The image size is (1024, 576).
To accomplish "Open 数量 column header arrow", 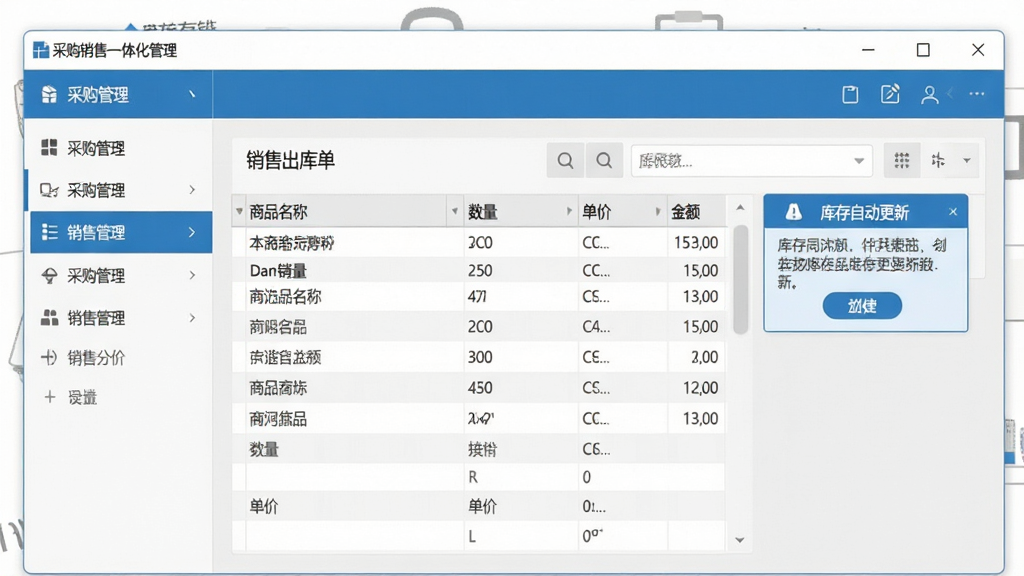I will pos(569,212).
